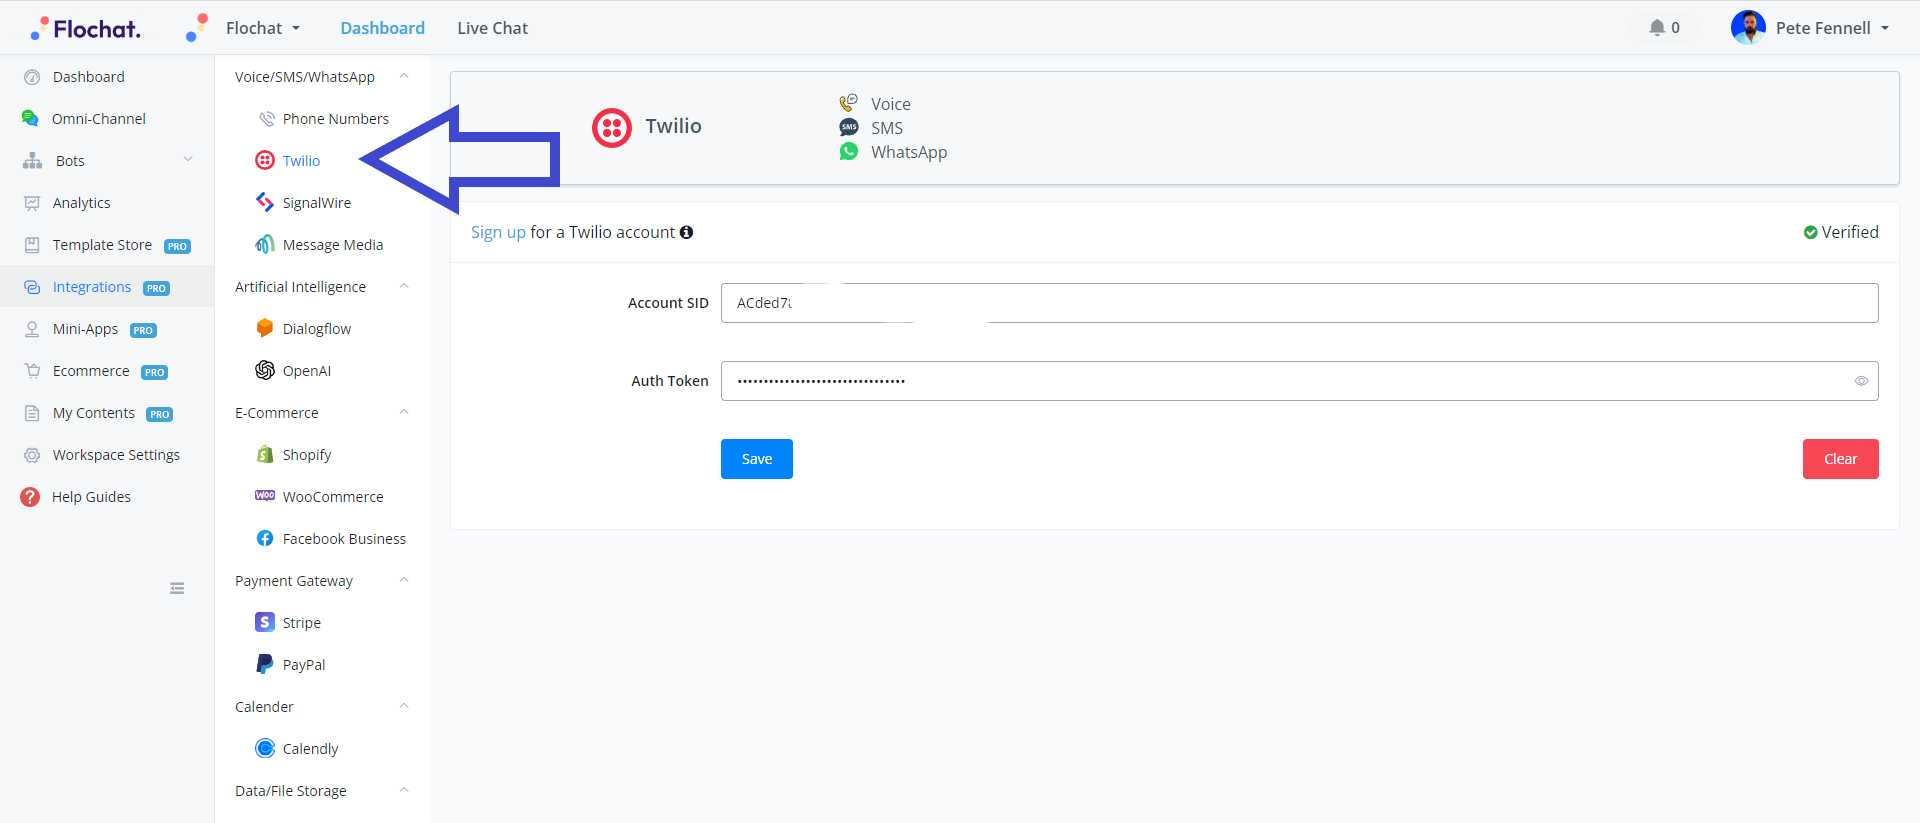The height and width of the screenshot is (823, 1920).
Task: Toggle Auth Token visibility eye icon
Action: point(1861,381)
